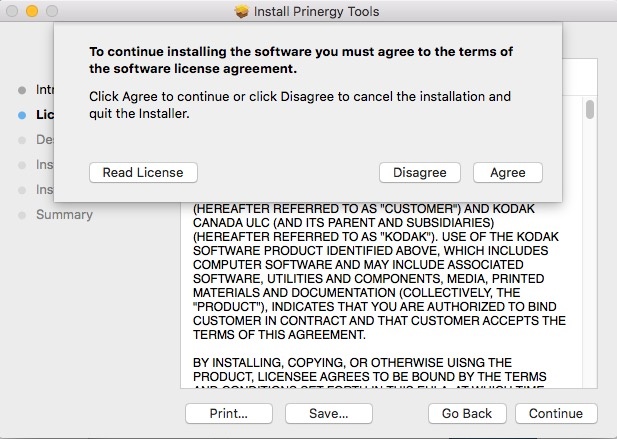The width and height of the screenshot is (617, 439).
Task: Select the Destination step in the sidebar
Action: click(44, 139)
